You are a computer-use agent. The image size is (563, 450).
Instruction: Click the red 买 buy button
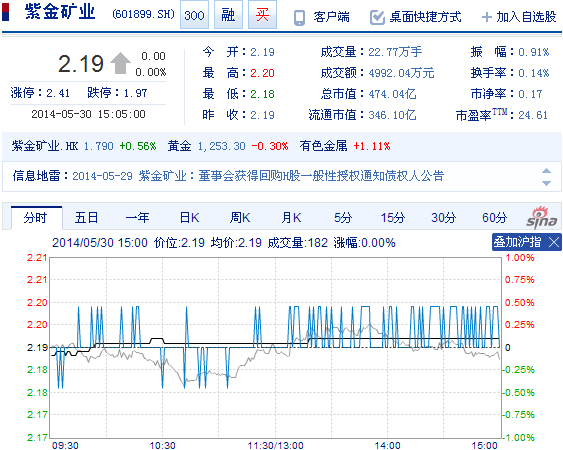262,15
